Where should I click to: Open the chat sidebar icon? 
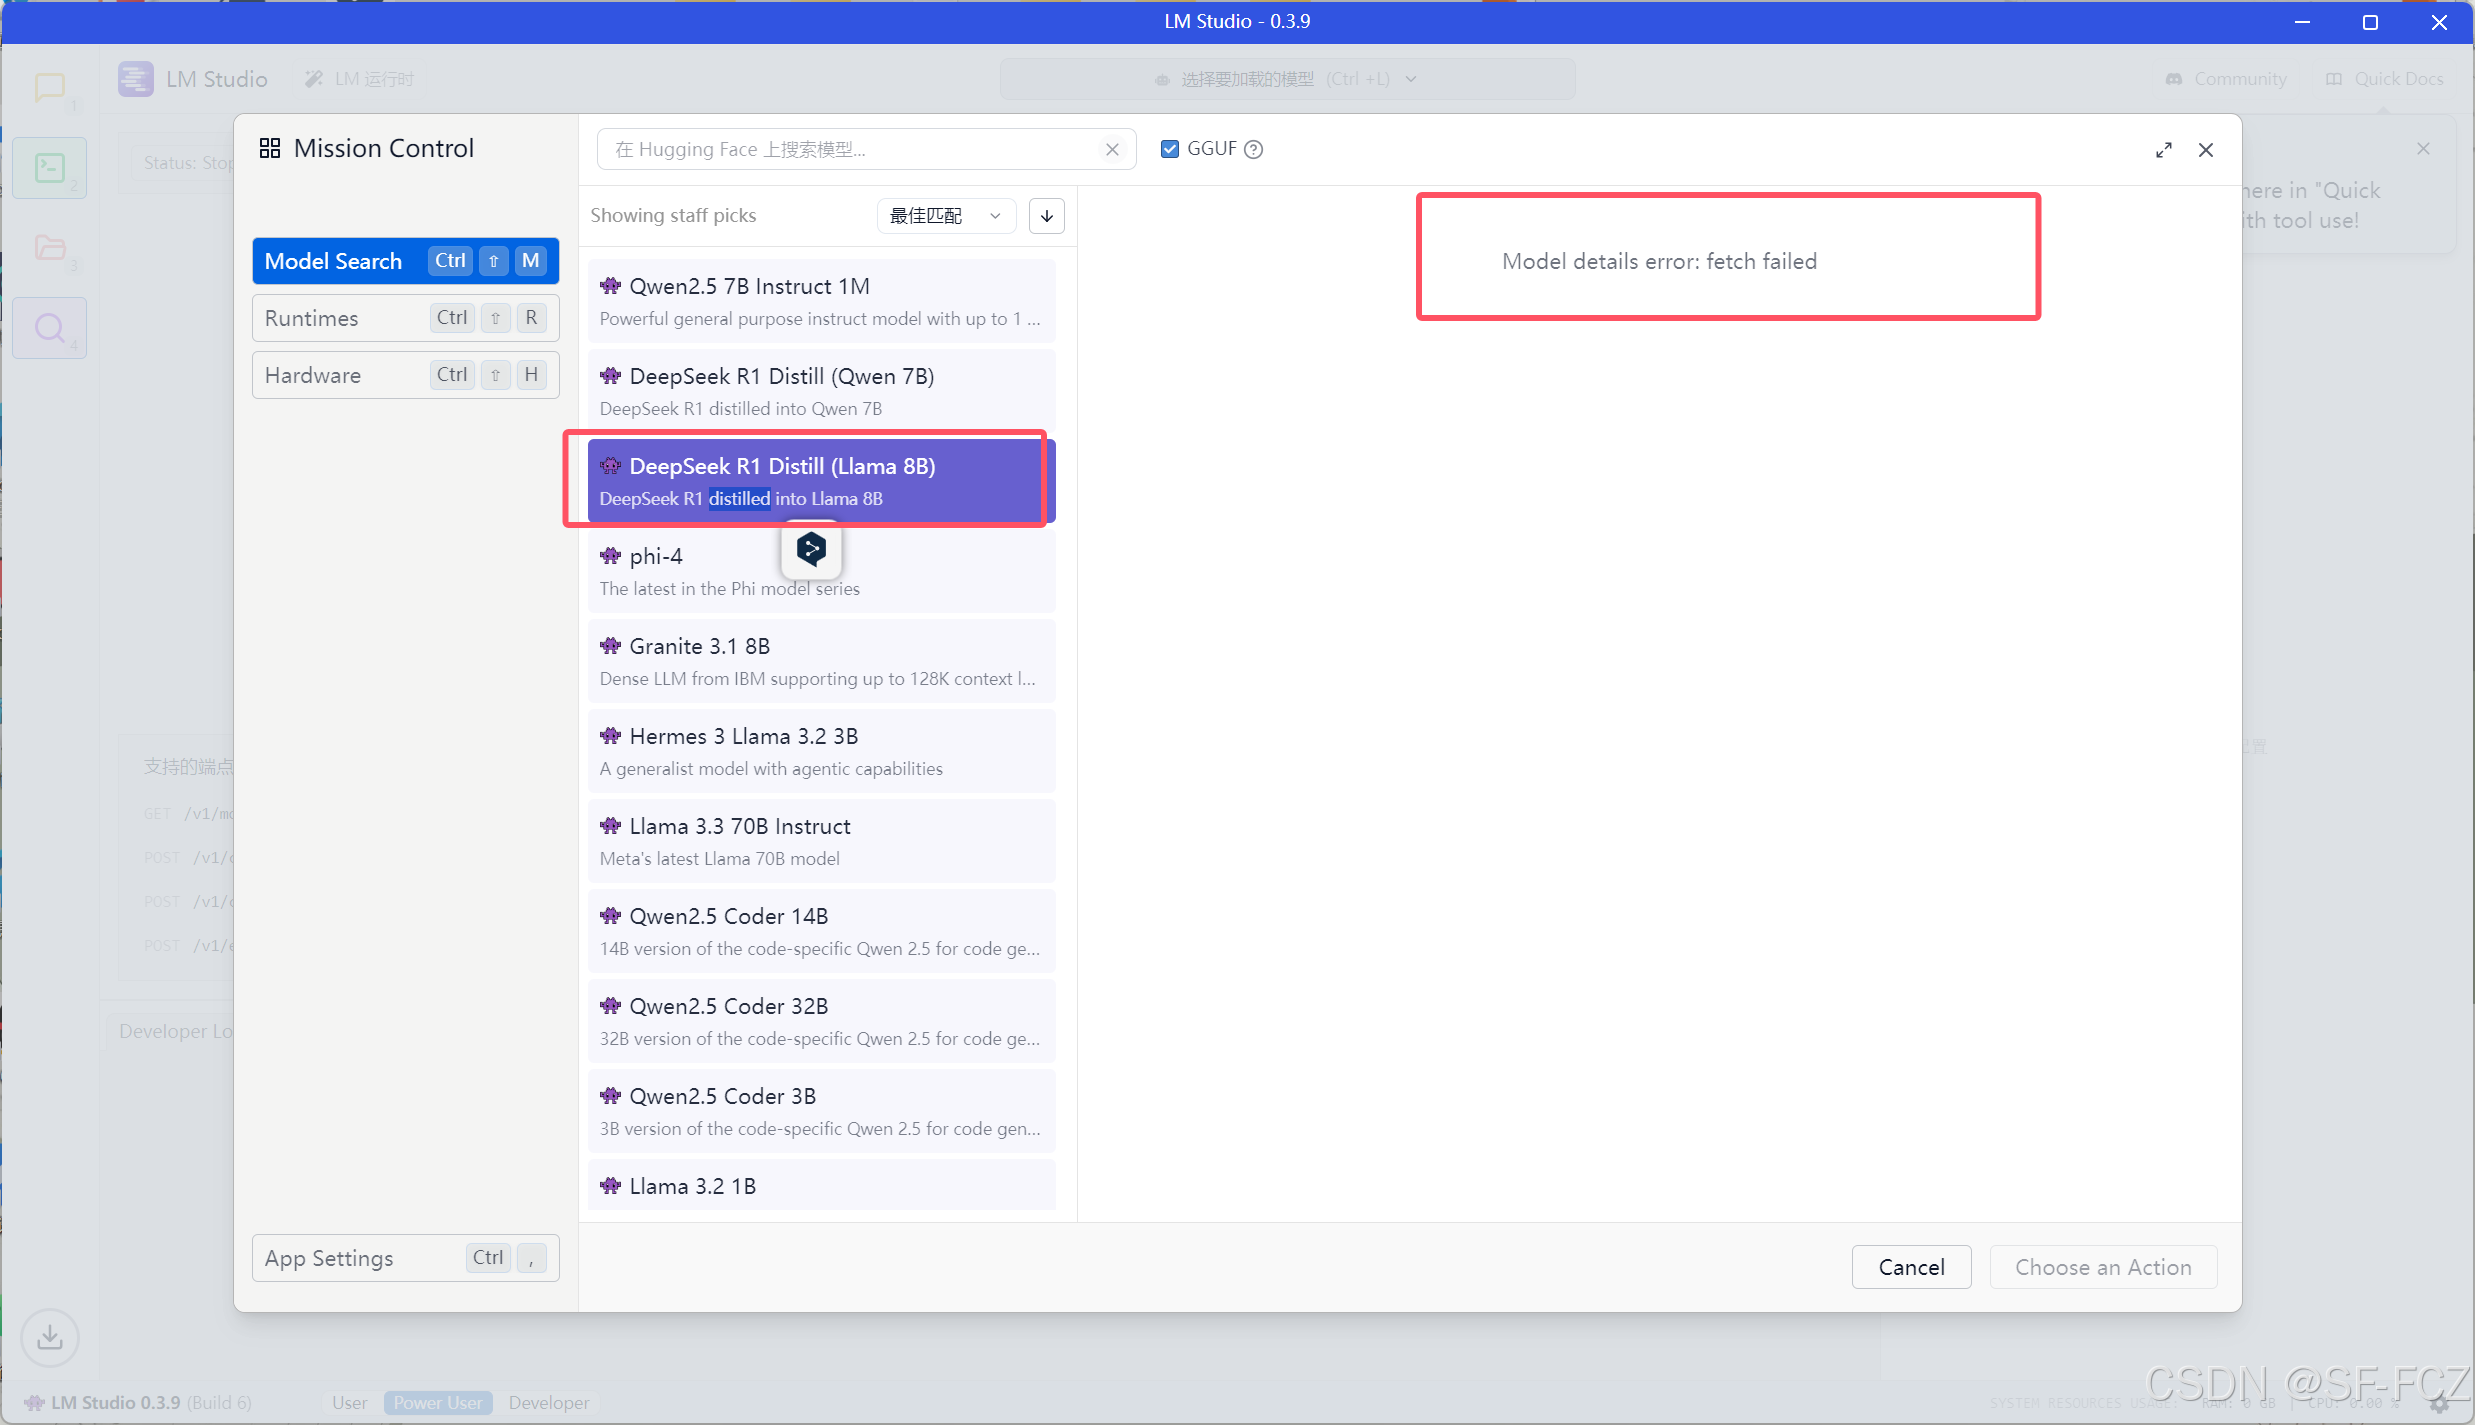pyautogui.click(x=49, y=88)
